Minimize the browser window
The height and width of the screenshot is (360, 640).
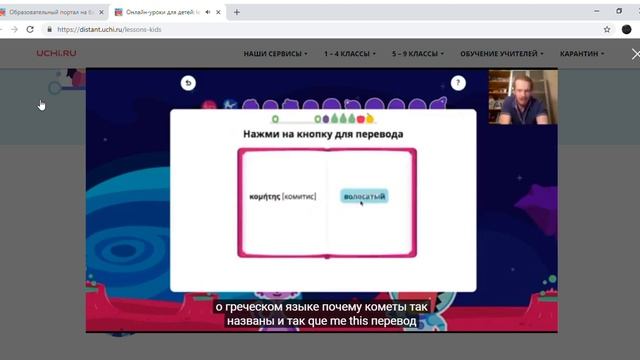(x=597, y=11)
